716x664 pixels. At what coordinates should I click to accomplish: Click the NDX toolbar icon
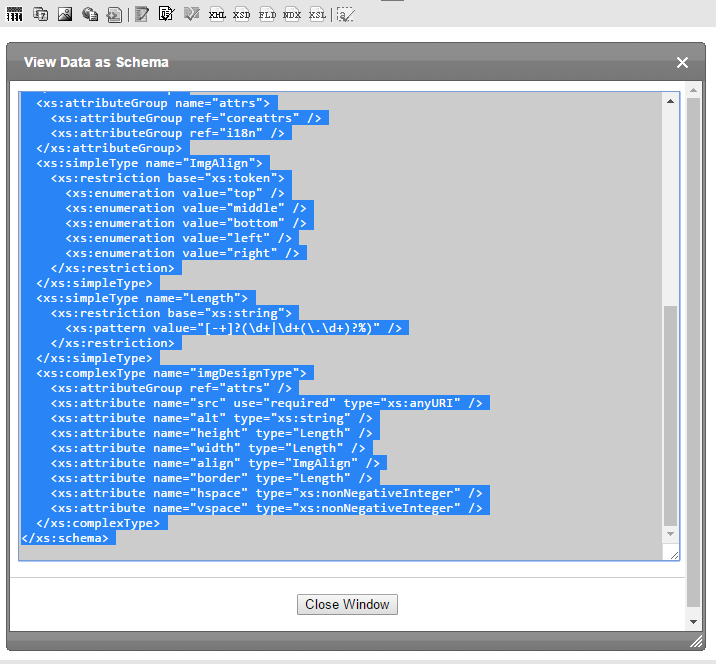pyautogui.click(x=292, y=15)
